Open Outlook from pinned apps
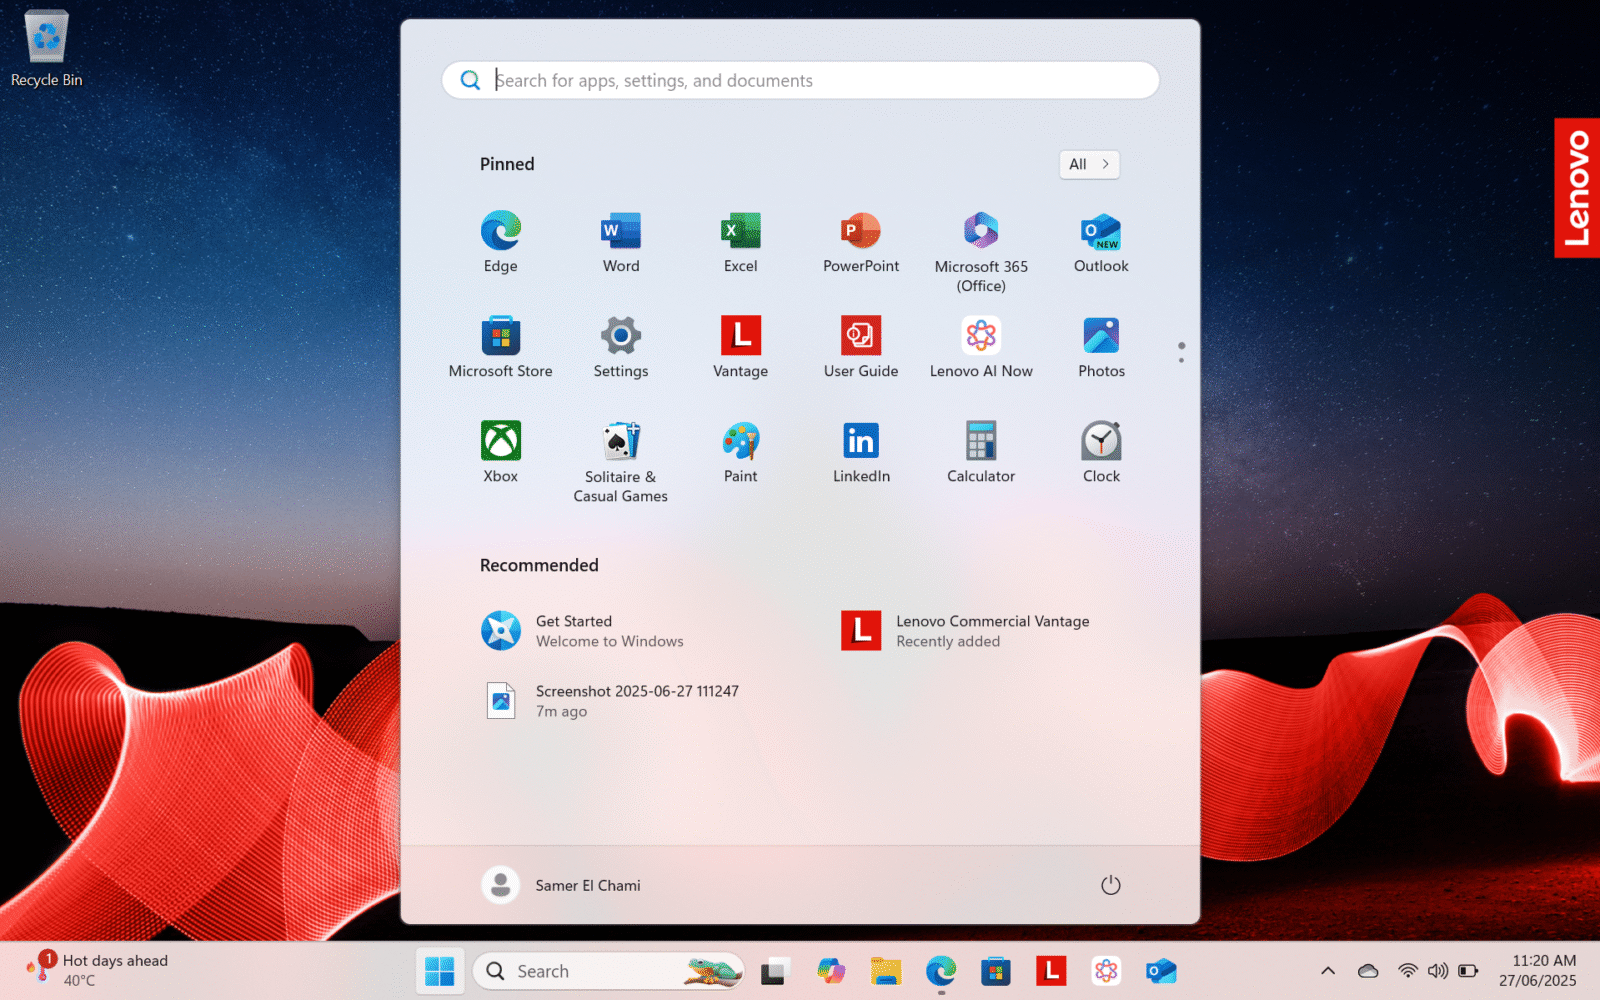Image resolution: width=1600 pixels, height=1000 pixels. point(1101,243)
